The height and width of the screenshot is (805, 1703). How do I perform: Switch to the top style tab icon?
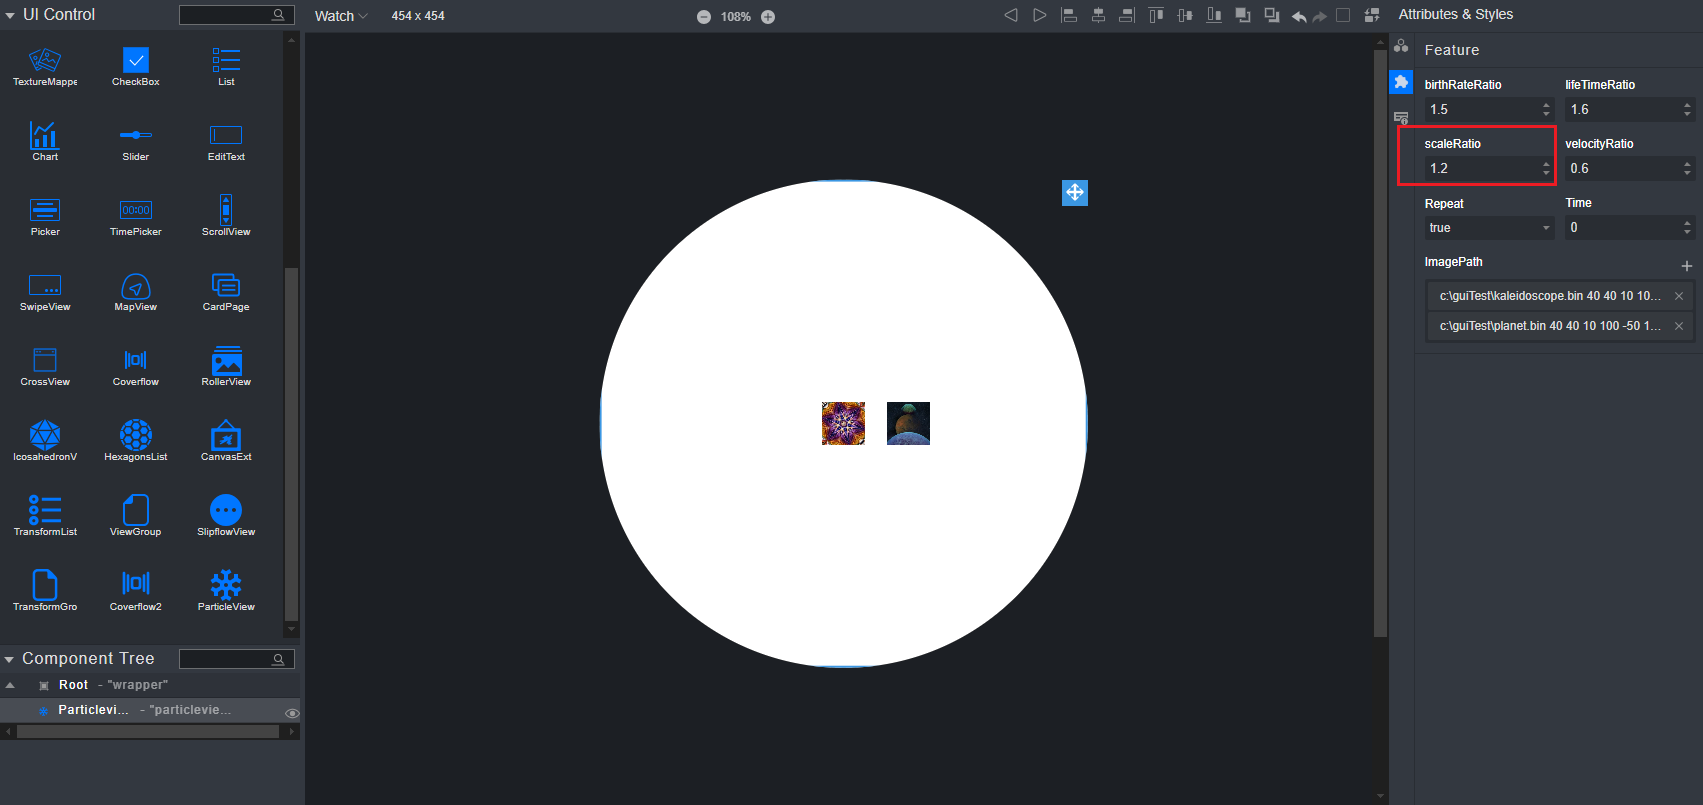(x=1401, y=46)
